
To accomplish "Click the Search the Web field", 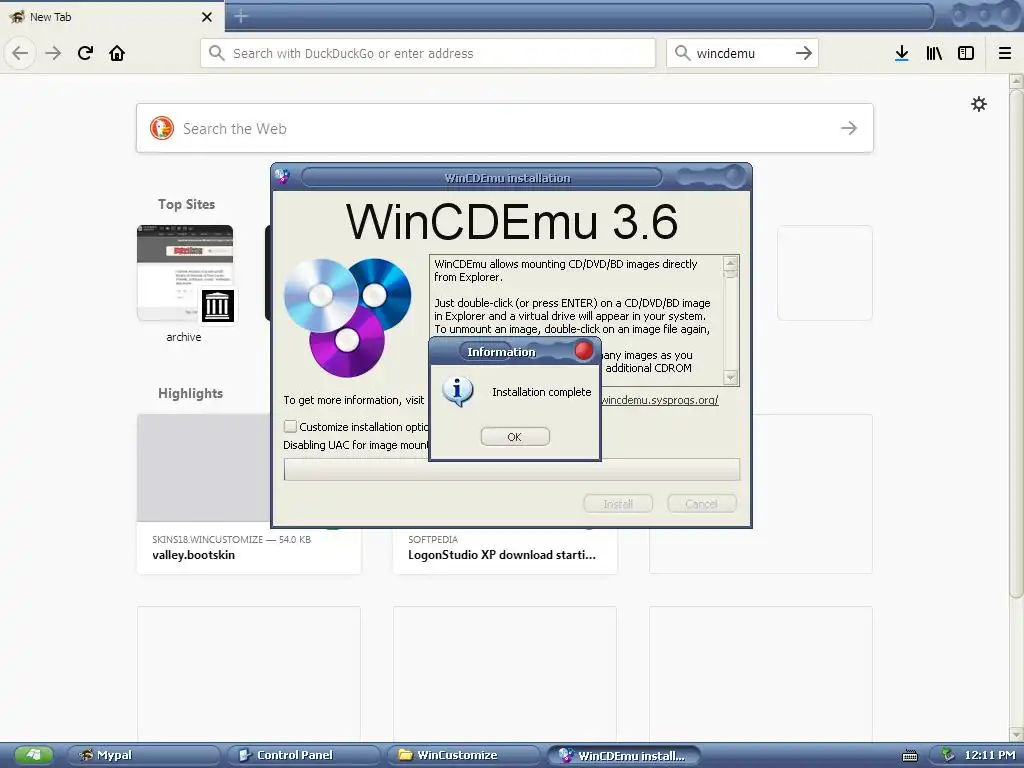I will coord(505,128).
